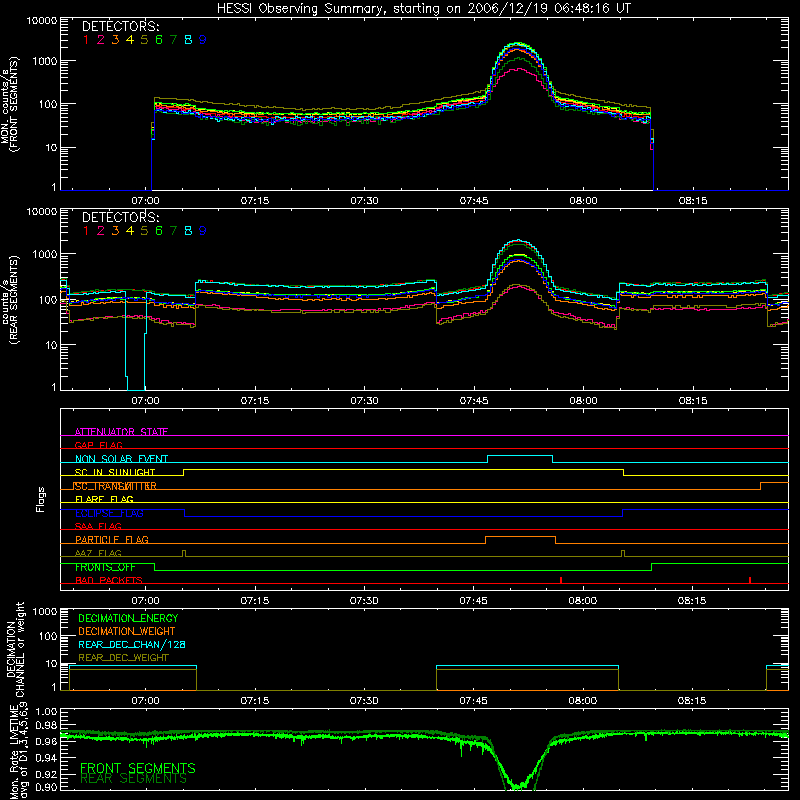Click the DECIMATION CHANNEL or weight axis title
The height and width of the screenshot is (800, 800).
pyautogui.click(x=15, y=649)
